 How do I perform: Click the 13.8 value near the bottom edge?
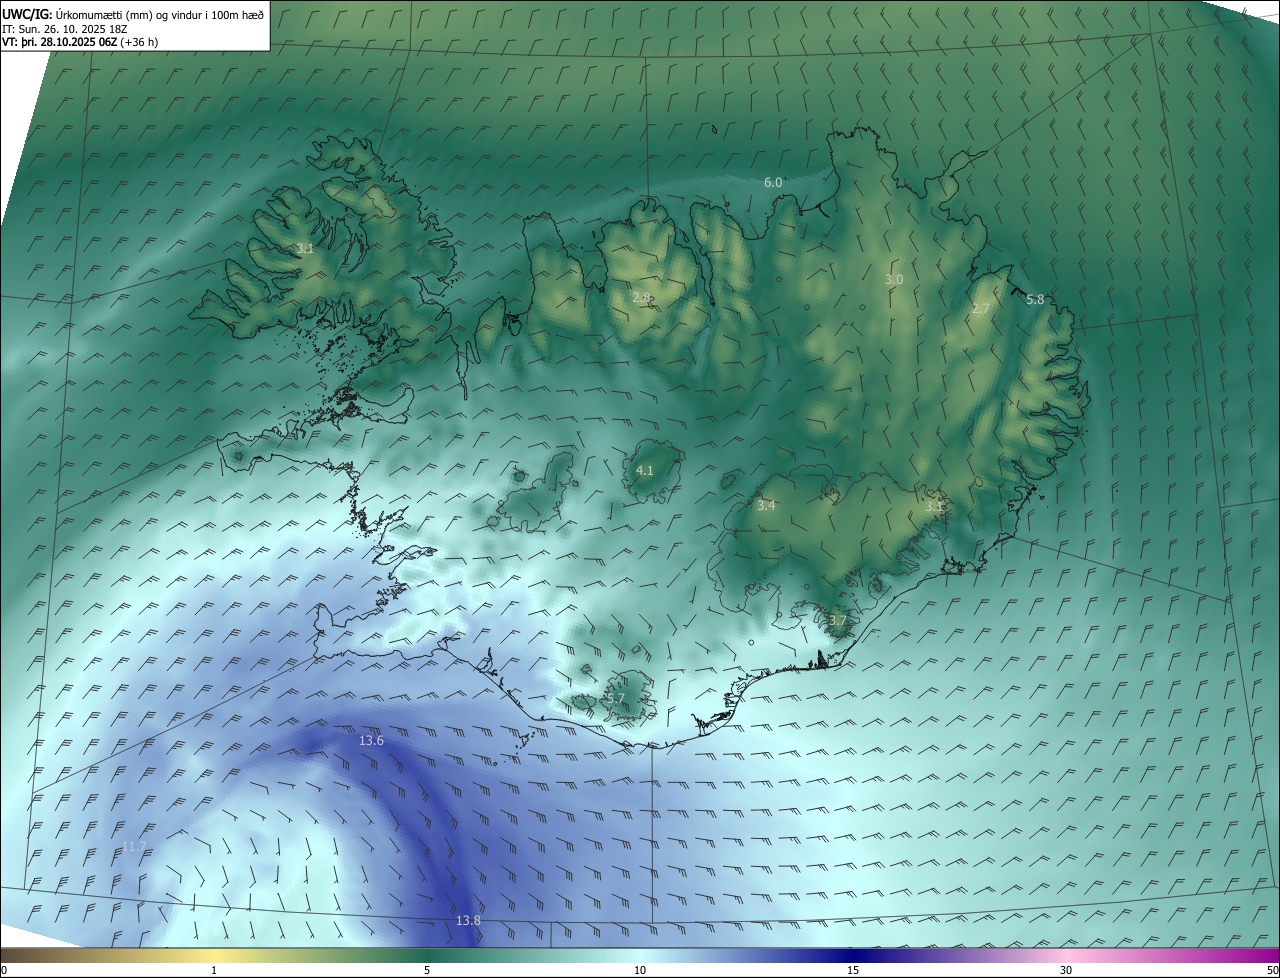click(x=468, y=920)
